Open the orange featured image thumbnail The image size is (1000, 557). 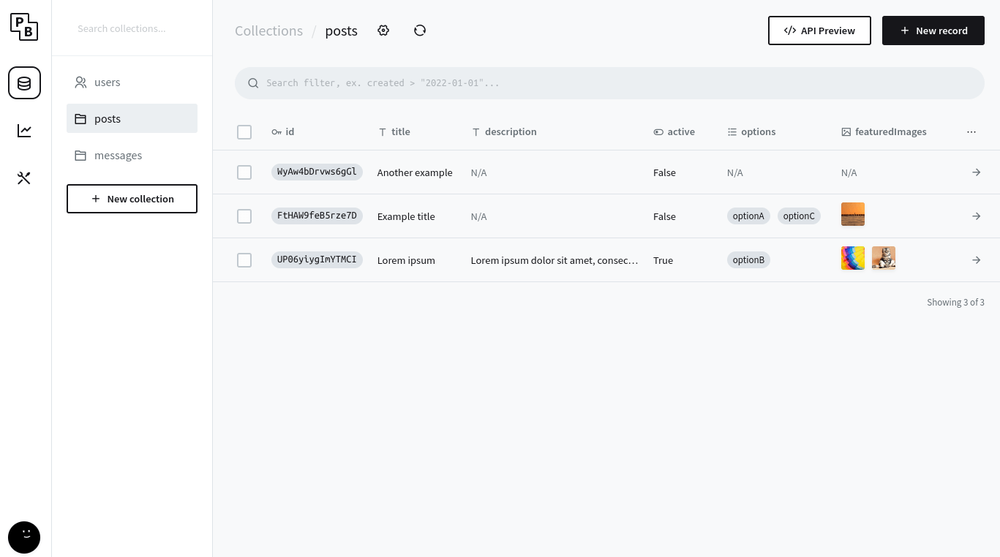[x=853, y=215]
